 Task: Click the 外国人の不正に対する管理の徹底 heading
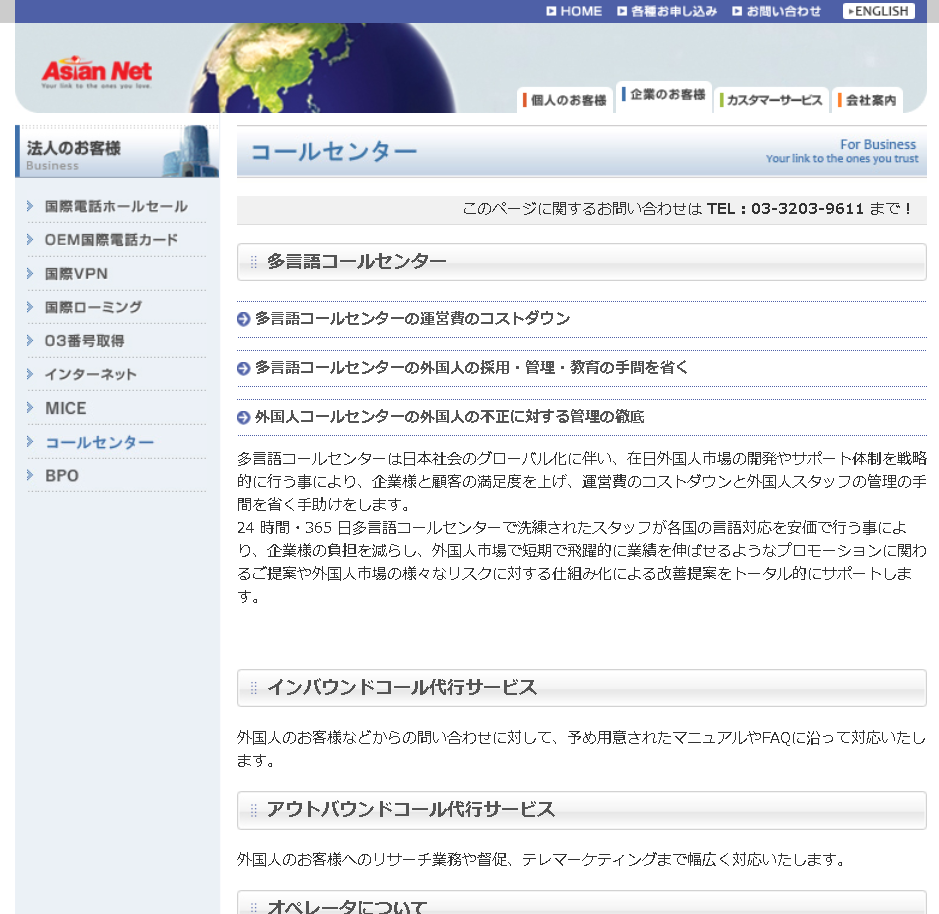click(x=450, y=417)
